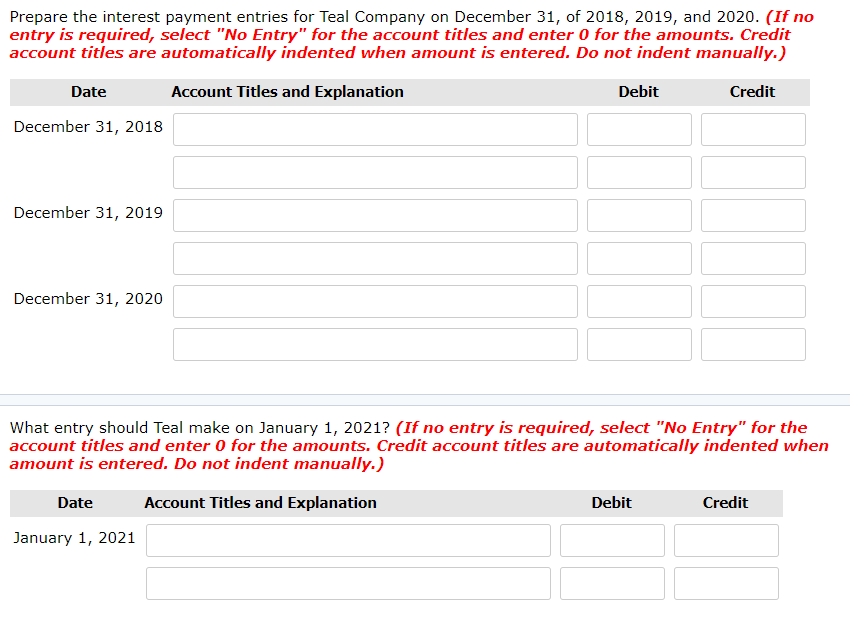The width and height of the screenshot is (850, 620).
Task: Click the Credit field on the second 2018 row
Action: click(x=753, y=171)
